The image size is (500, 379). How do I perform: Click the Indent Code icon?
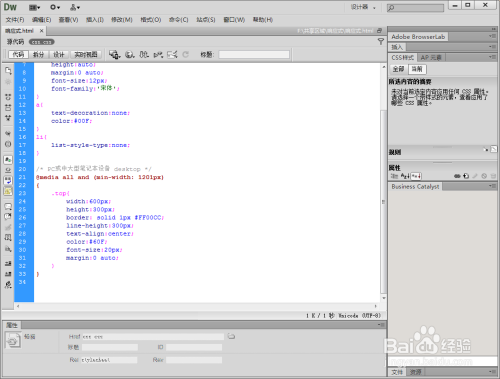pyautogui.click(x=8, y=264)
